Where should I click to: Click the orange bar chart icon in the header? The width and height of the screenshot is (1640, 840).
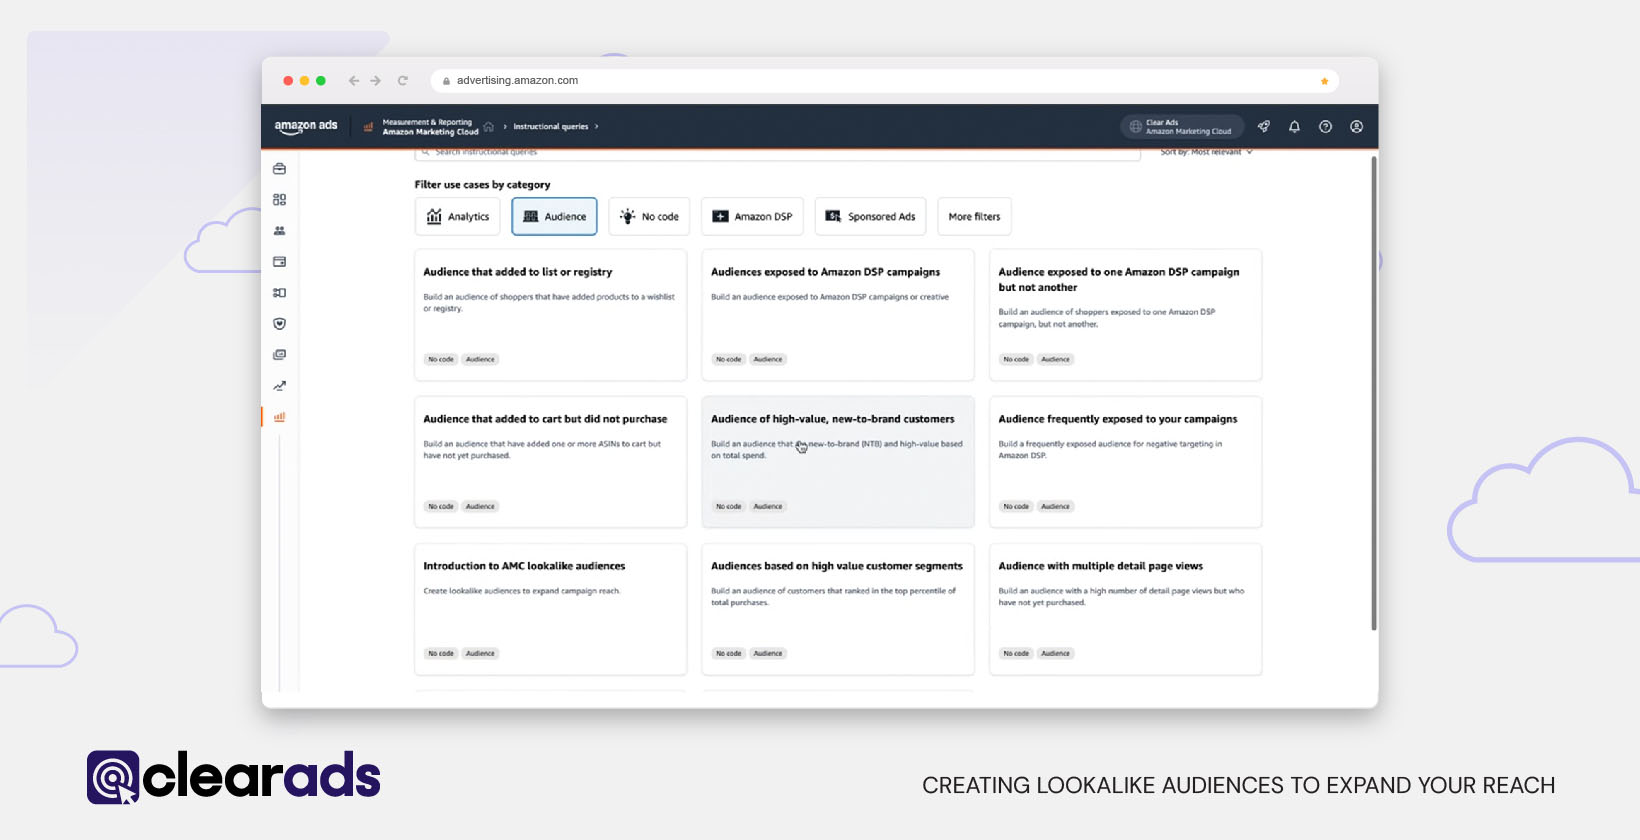click(368, 127)
